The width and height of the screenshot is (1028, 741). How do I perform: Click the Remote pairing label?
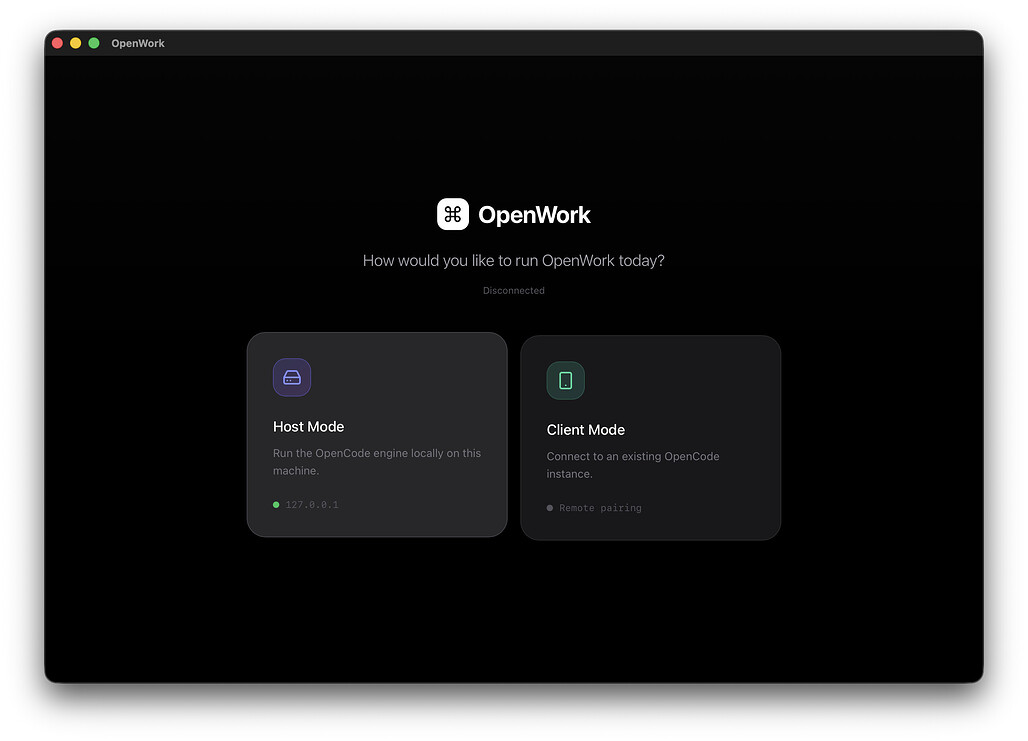click(x=600, y=508)
